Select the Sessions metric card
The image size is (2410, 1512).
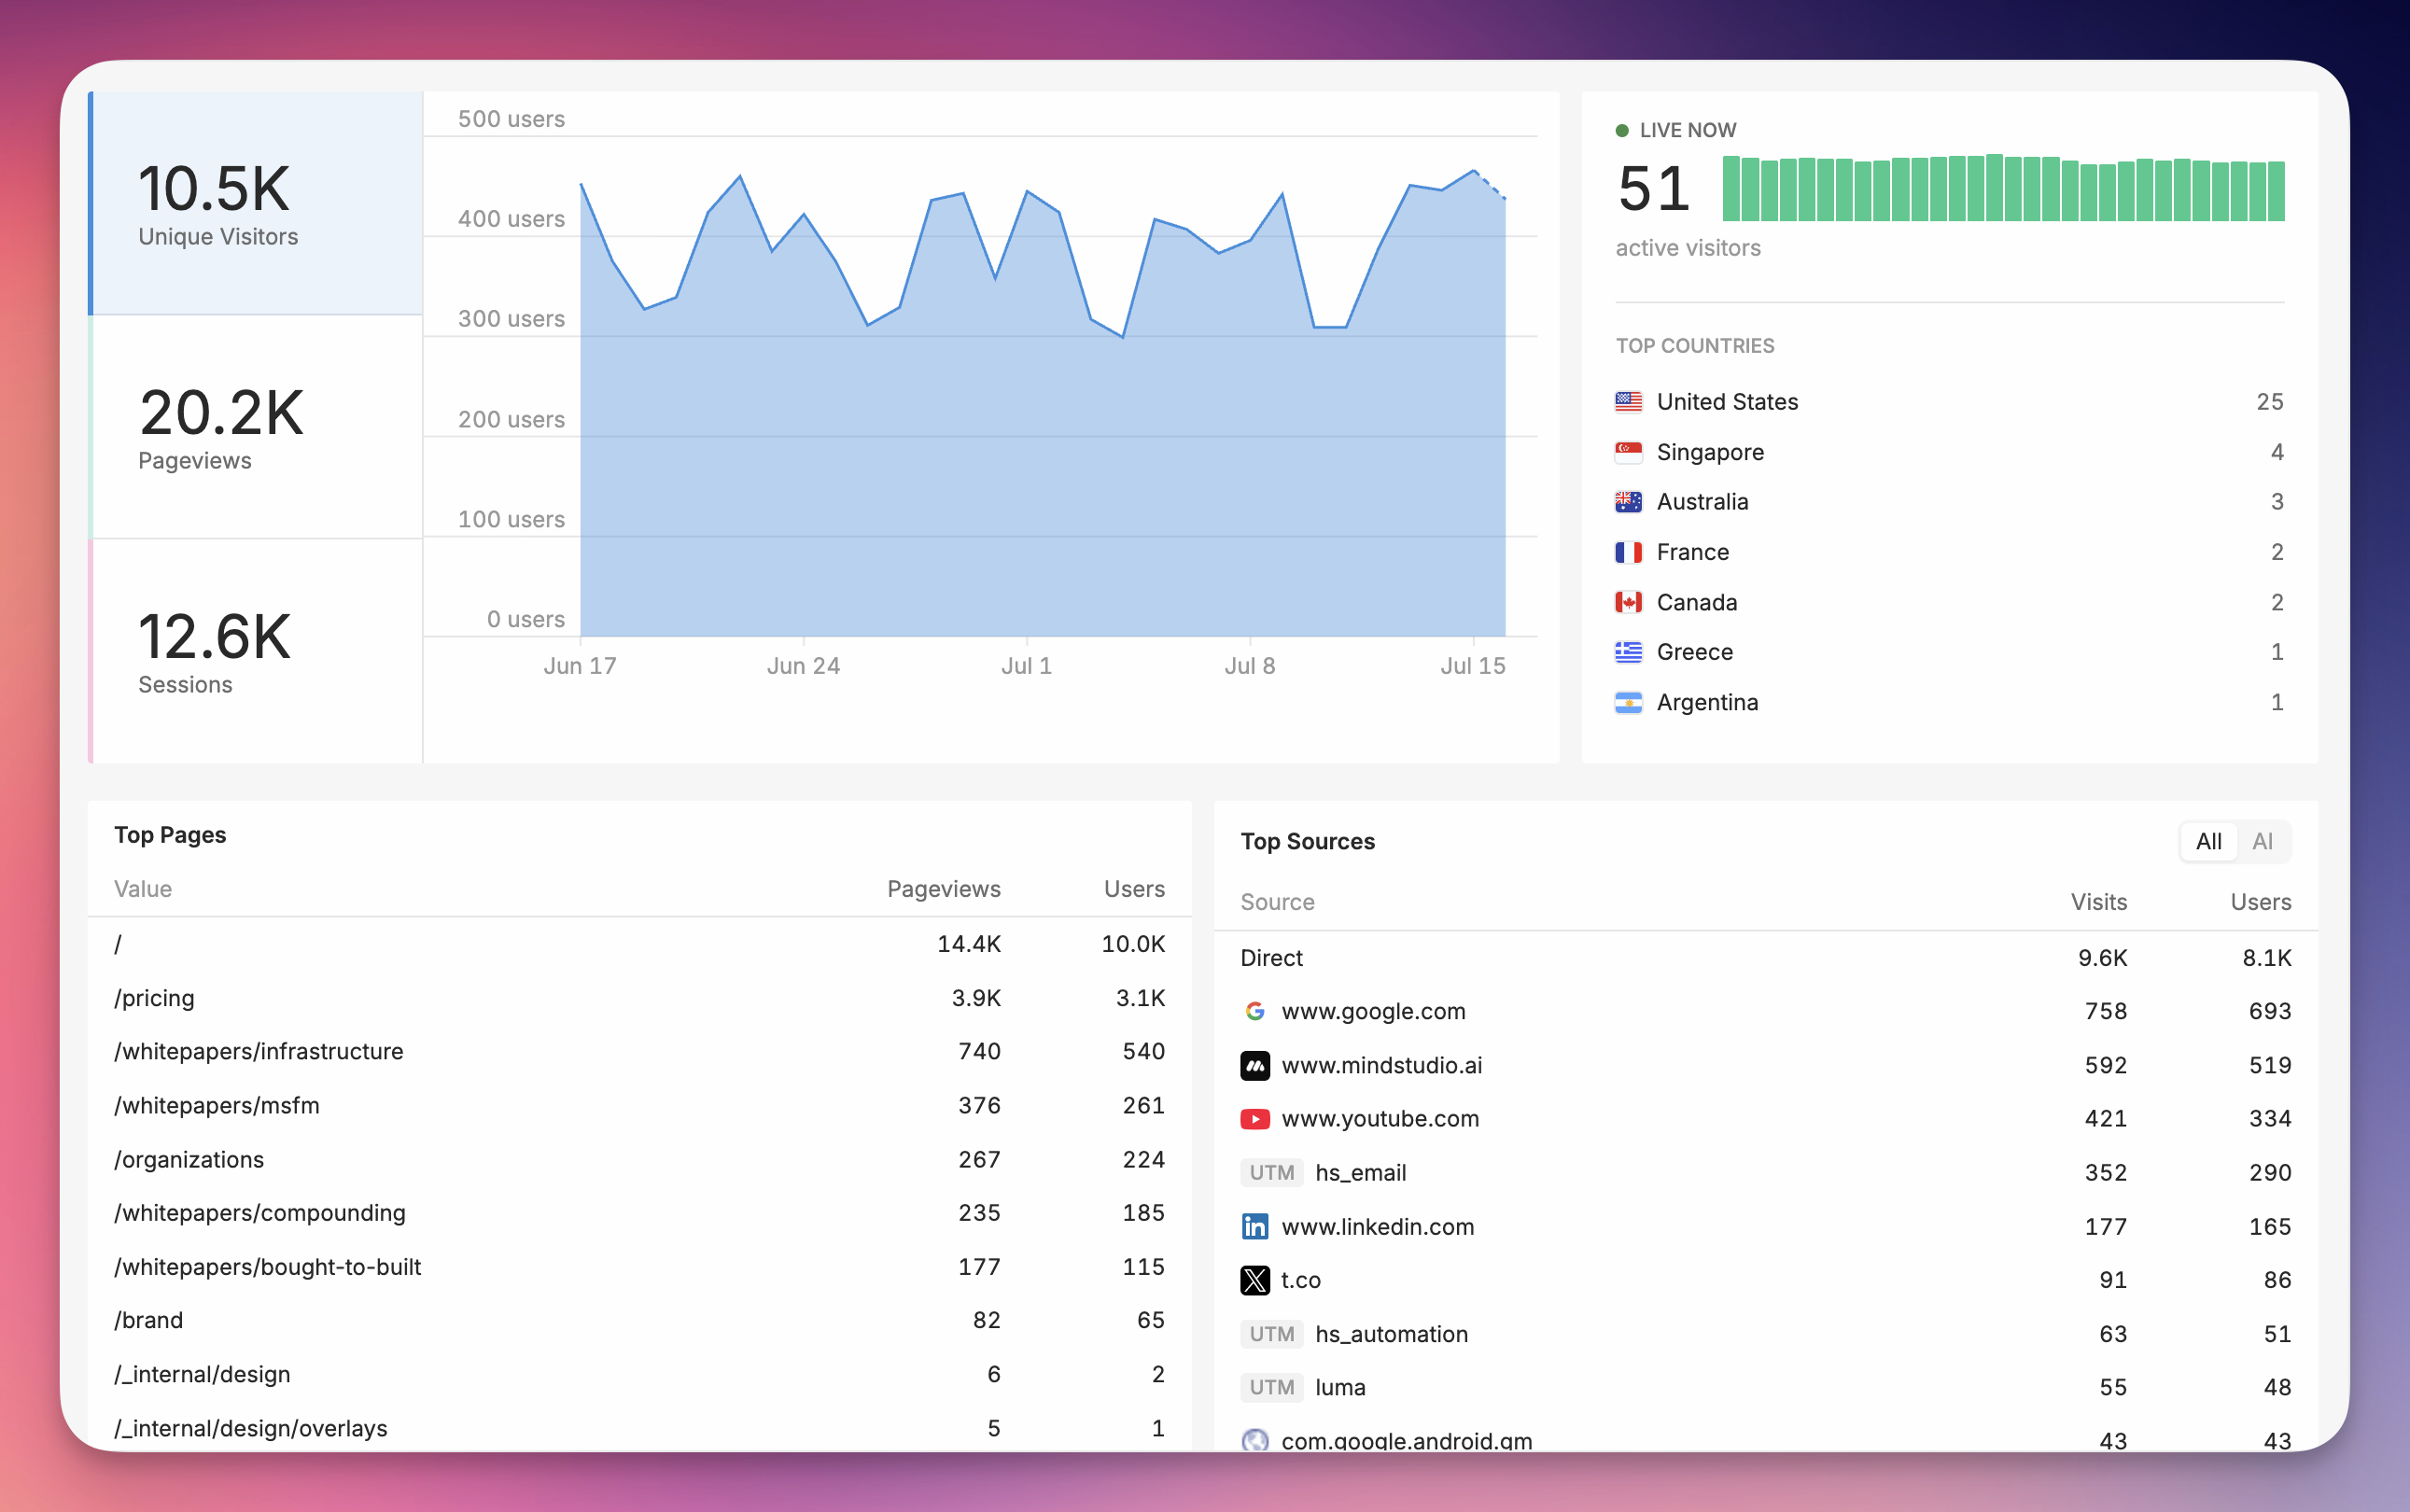pyautogui.click(x=256, y=651)
